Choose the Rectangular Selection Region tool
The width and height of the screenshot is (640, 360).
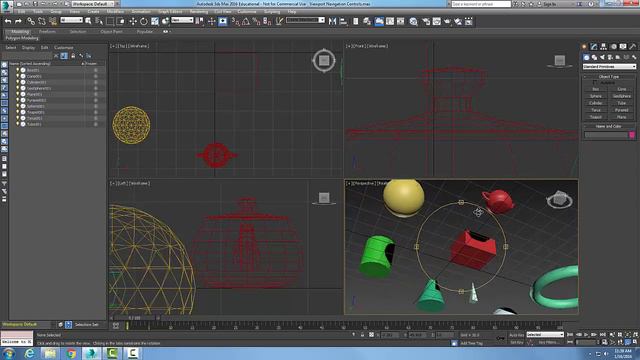tap(110, 21)
